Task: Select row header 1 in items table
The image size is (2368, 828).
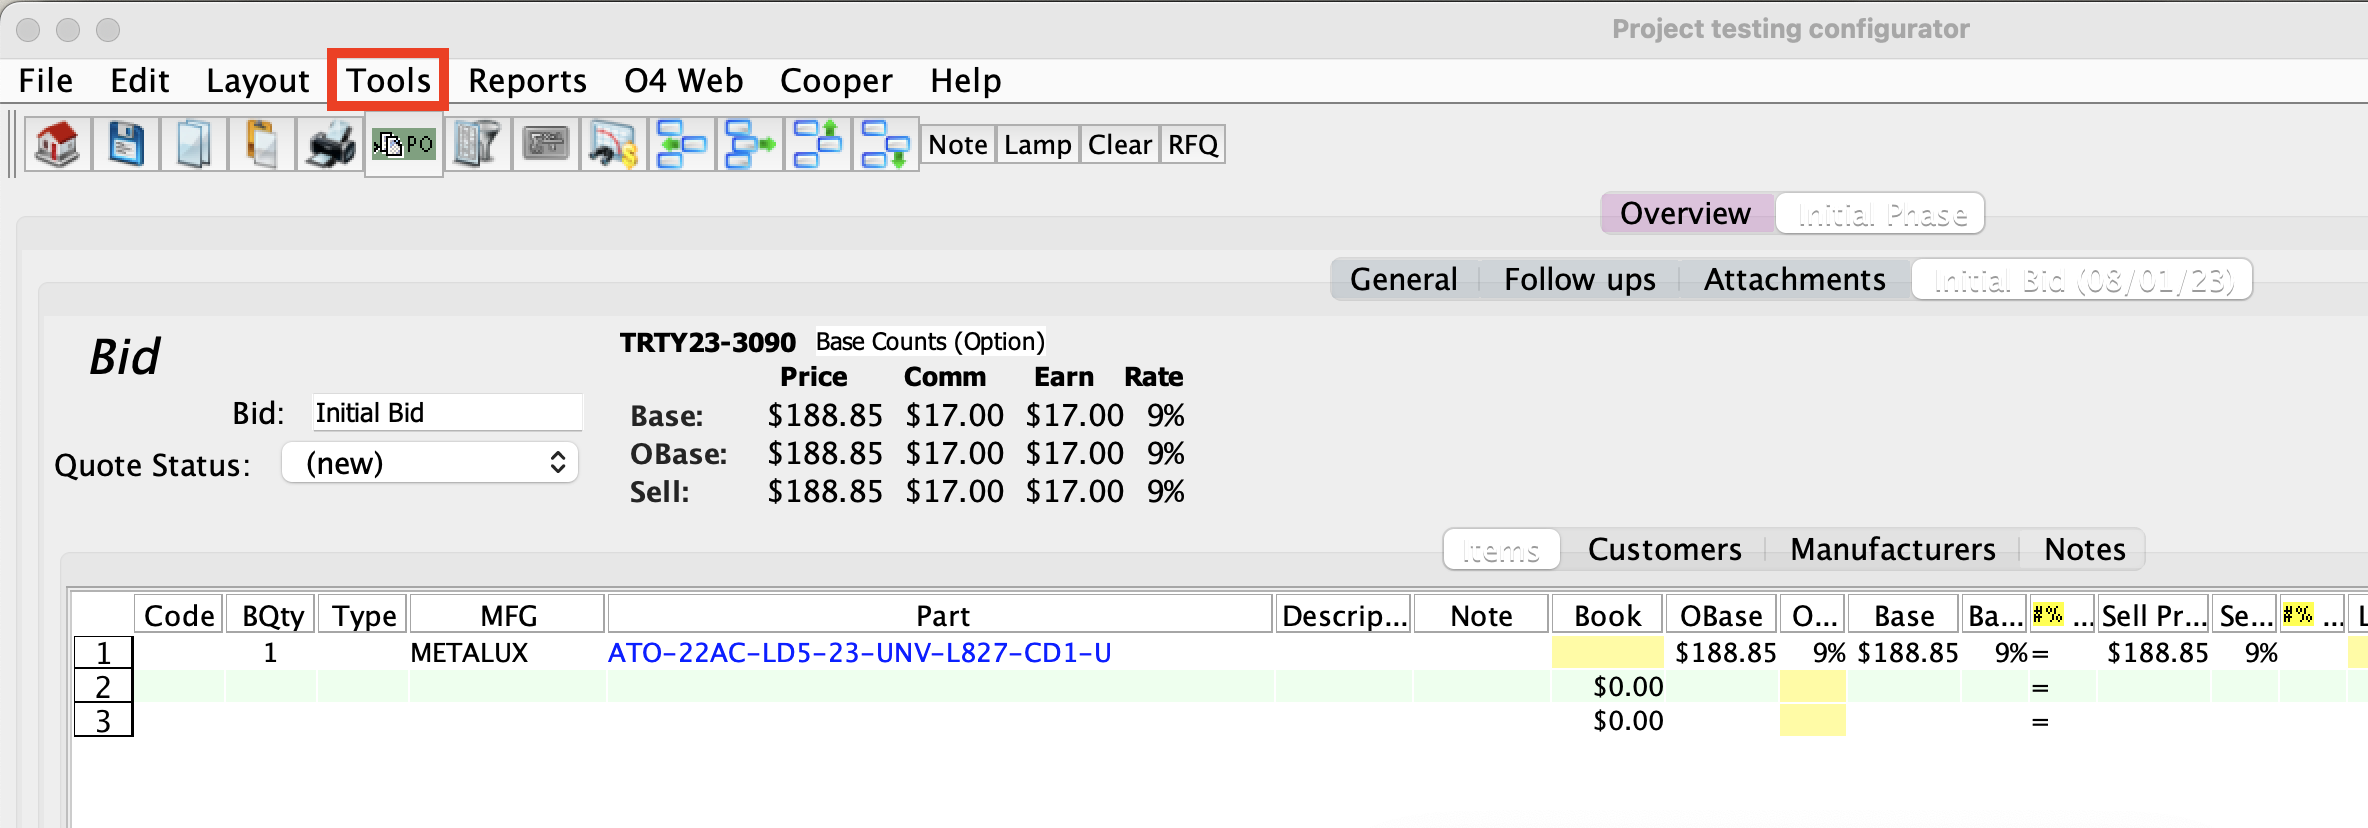Action: tap(103, 653)
